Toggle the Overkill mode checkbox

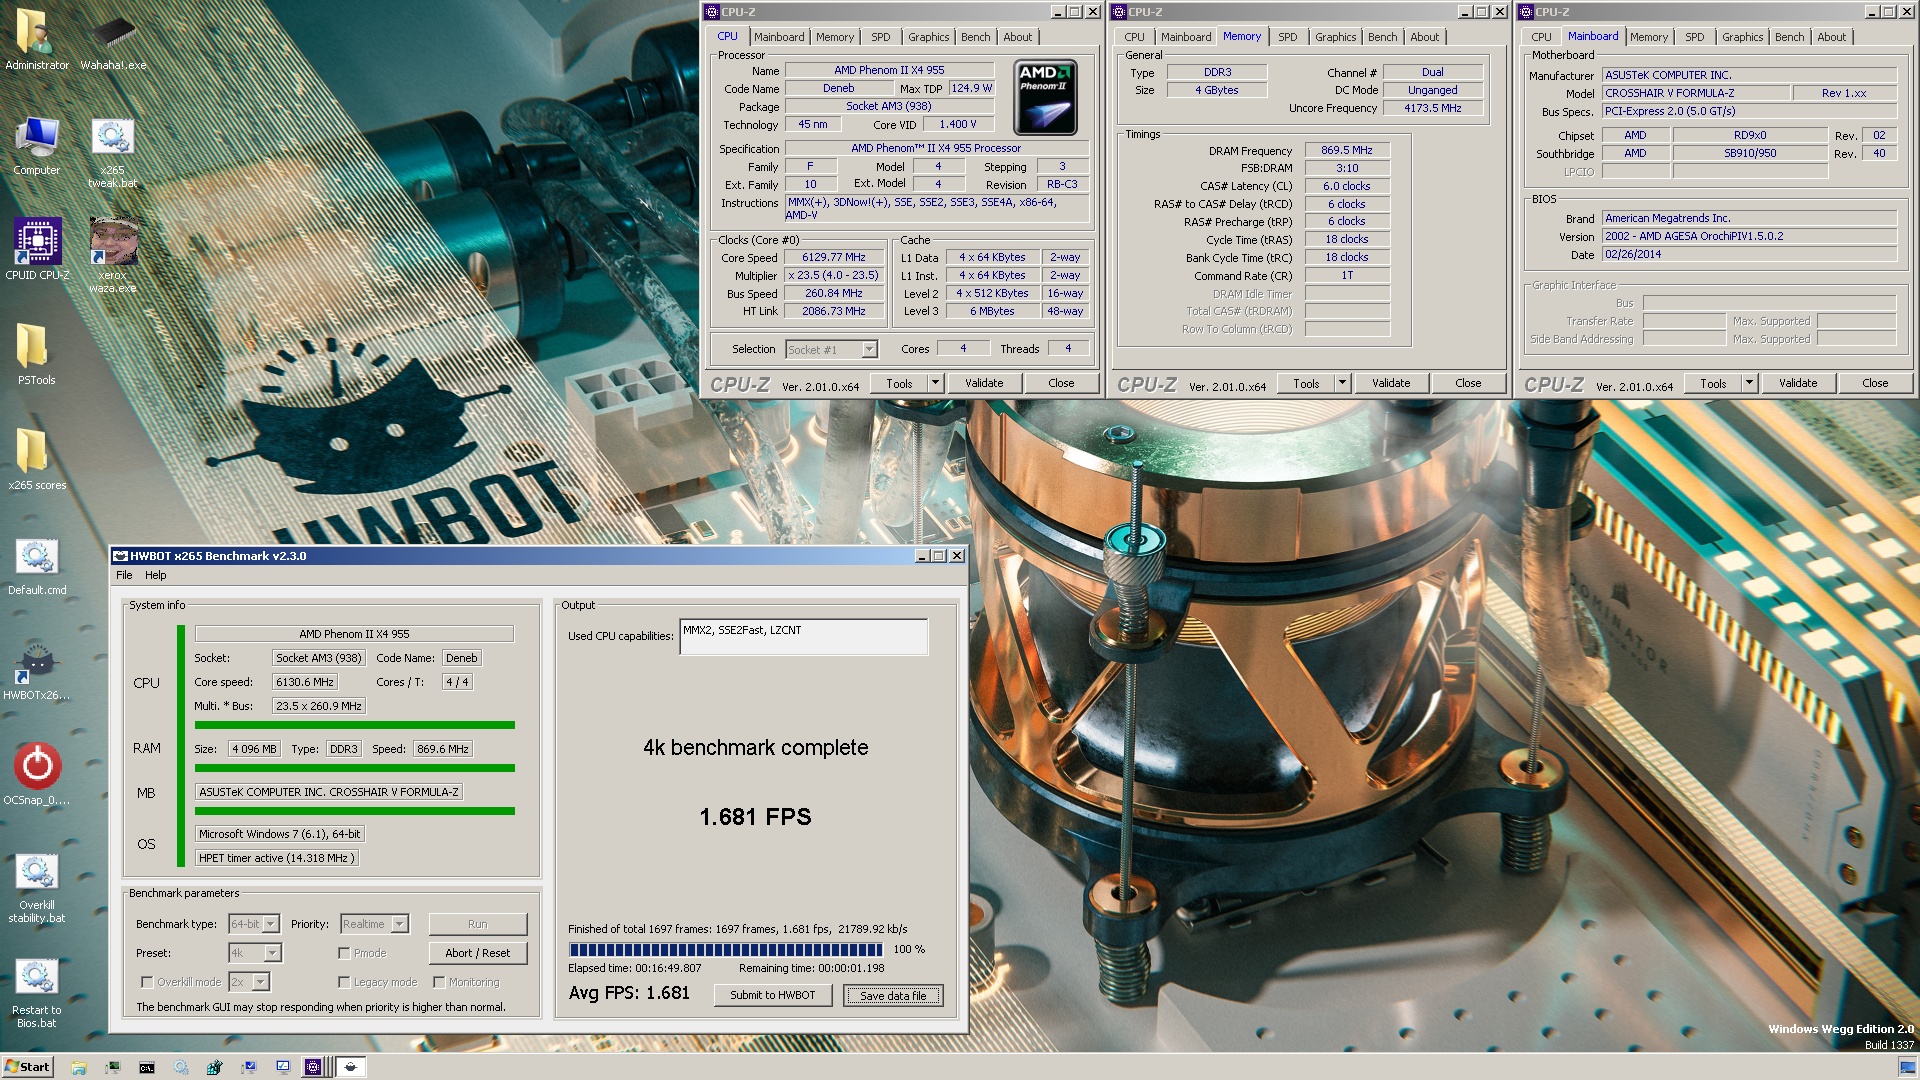(x=147, y=982)
